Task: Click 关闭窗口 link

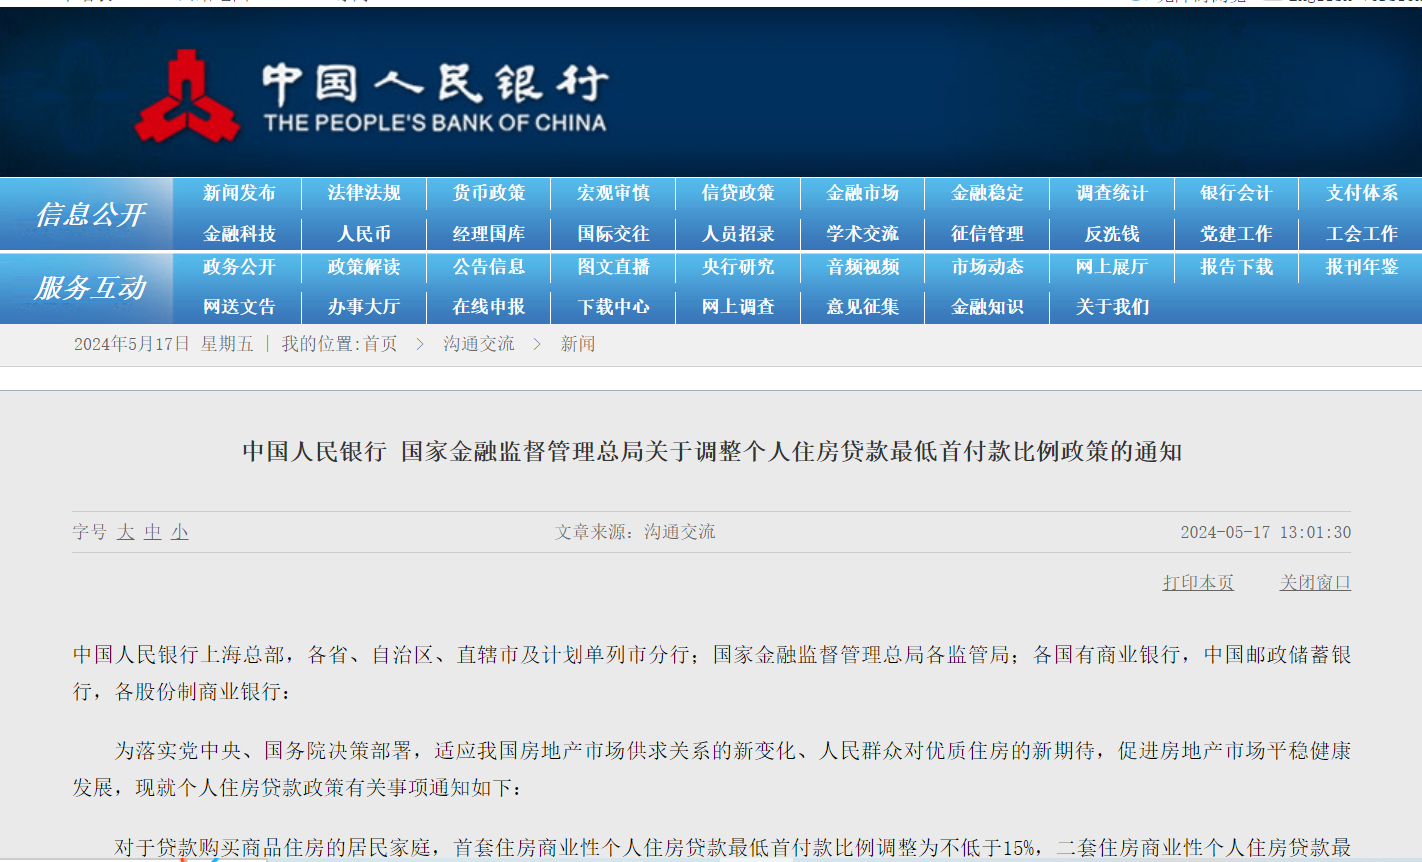Action: [x=1315, y=582]
